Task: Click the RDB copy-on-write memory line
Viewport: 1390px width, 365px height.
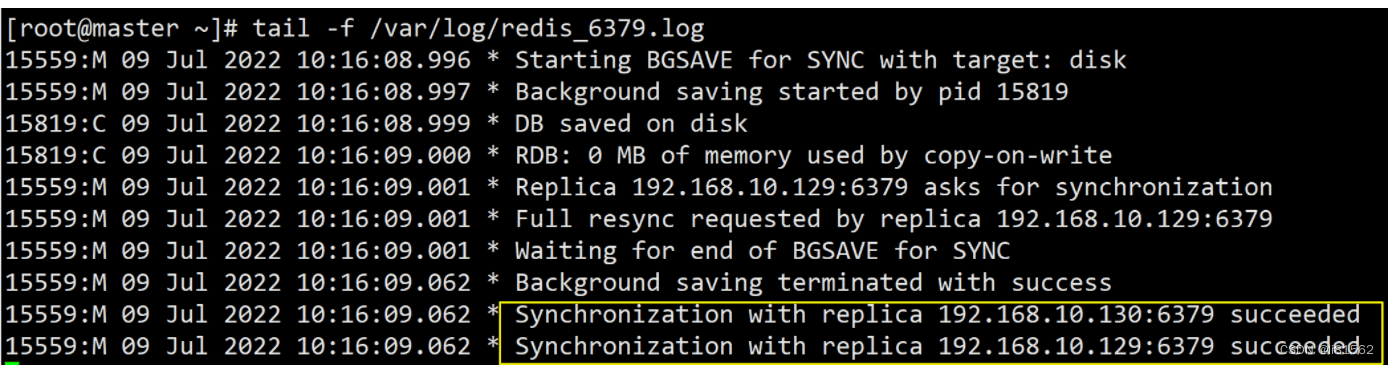Action: (x=558, y=156)
